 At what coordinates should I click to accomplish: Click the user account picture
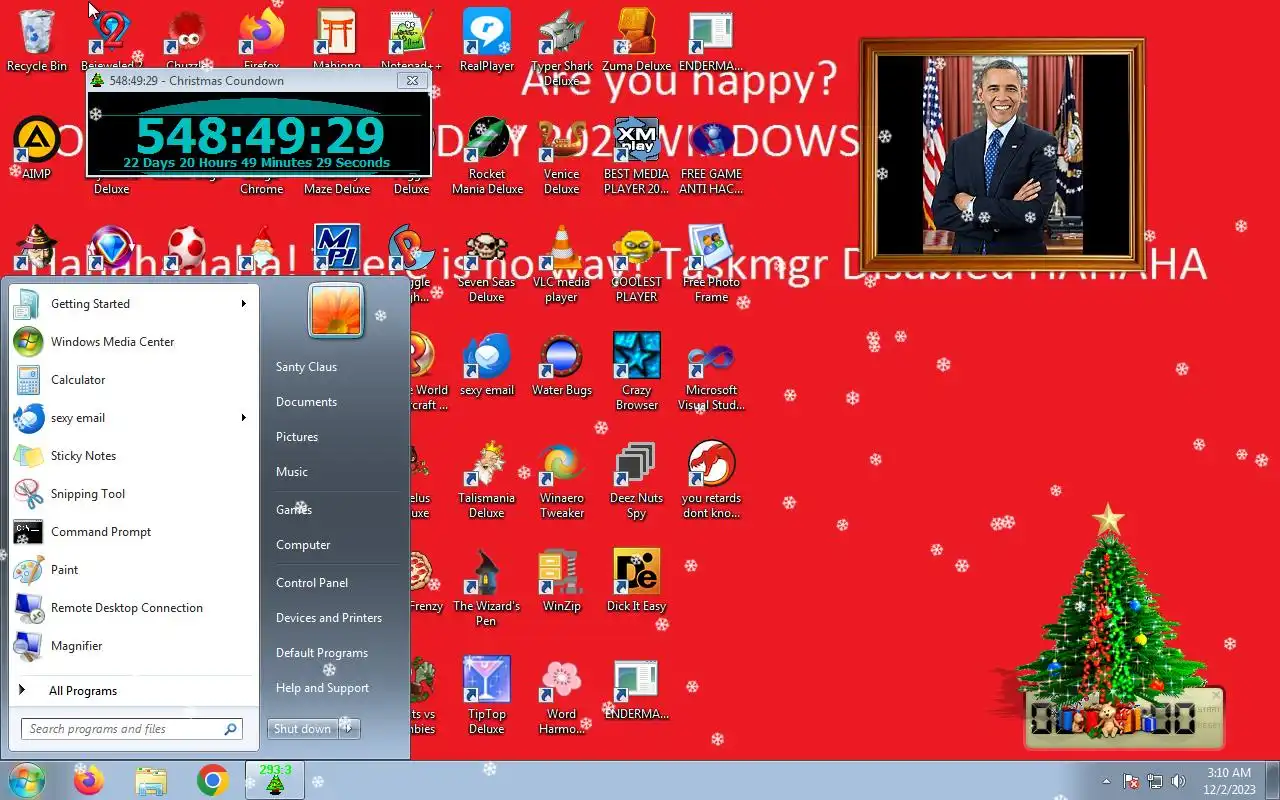336,310
